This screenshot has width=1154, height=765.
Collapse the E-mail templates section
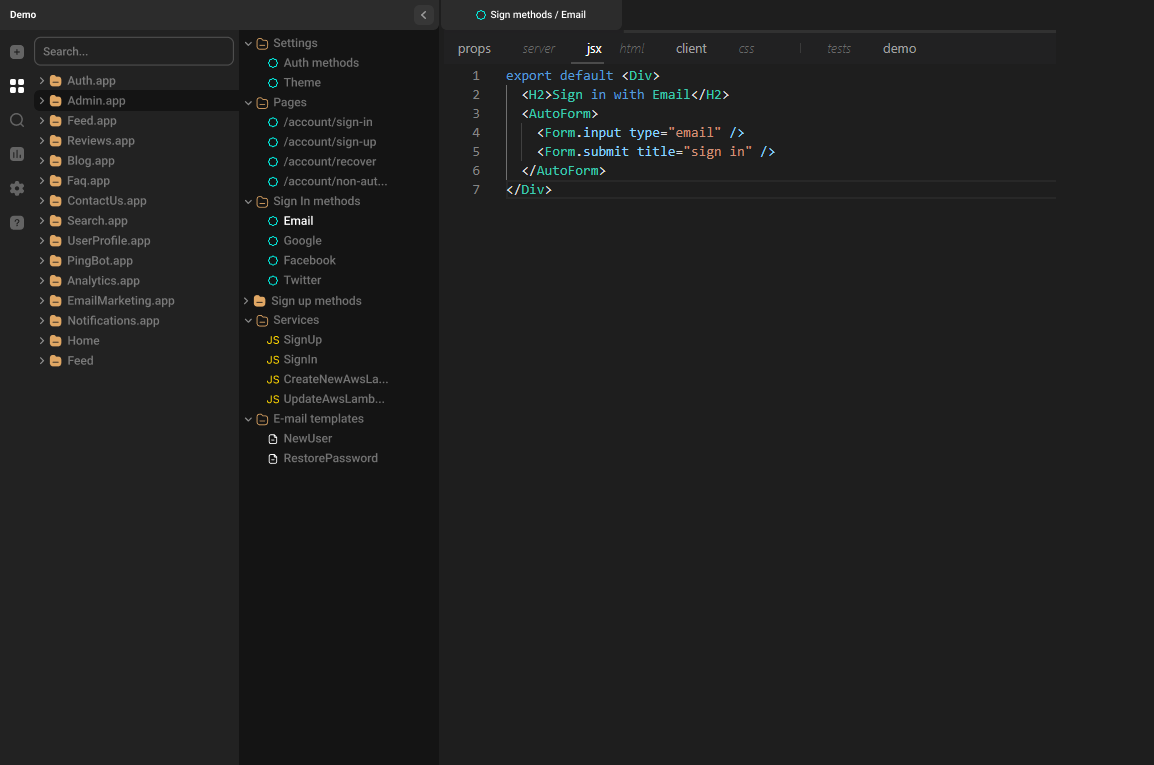click(x=248, y=418)
